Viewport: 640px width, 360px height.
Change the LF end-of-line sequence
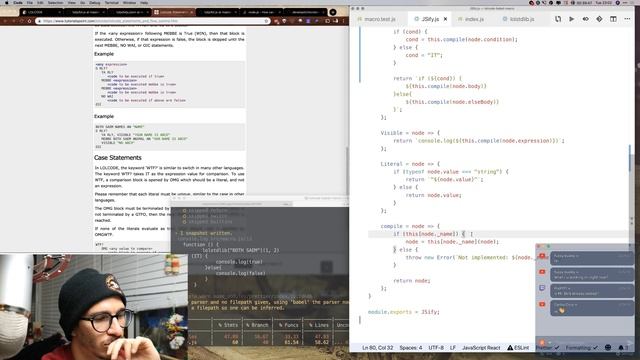point(453,348)
